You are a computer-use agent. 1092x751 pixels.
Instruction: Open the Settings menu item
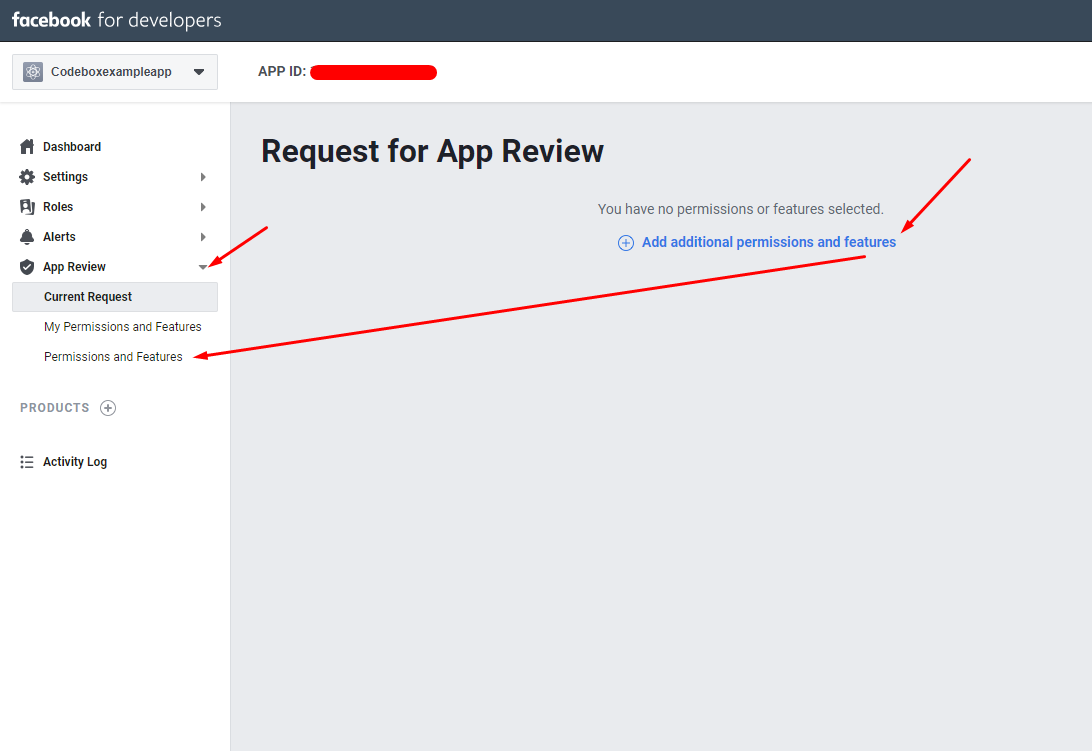click(x=65, y=177)
